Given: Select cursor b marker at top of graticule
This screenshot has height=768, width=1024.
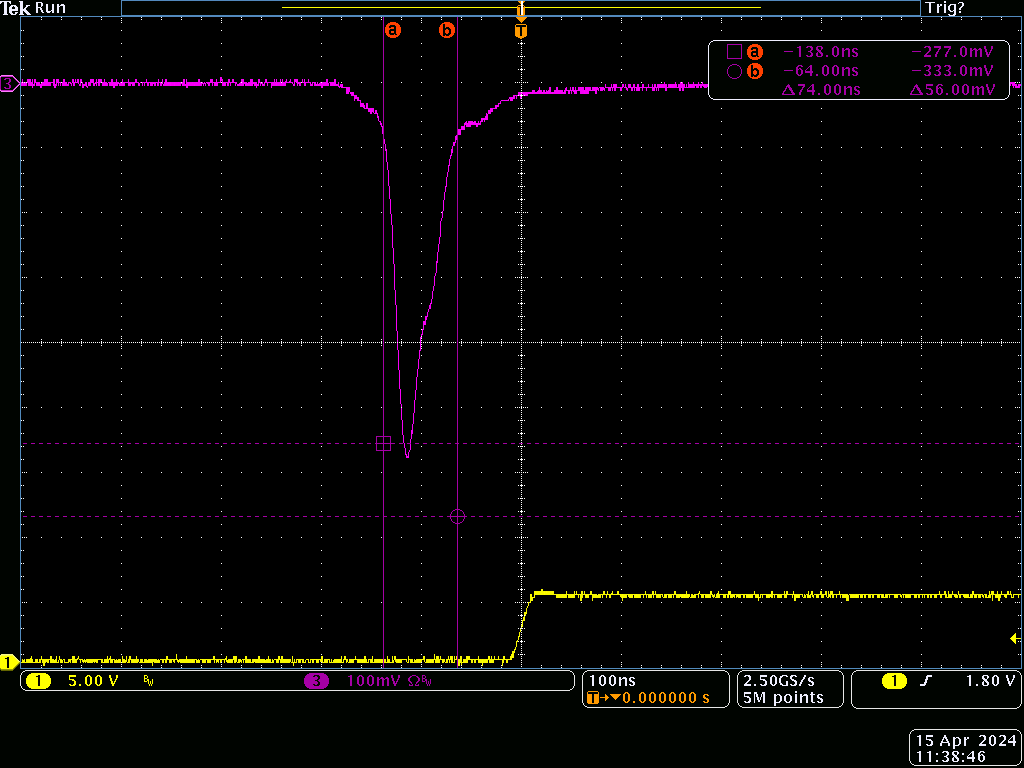Looking at the screenshot, I should click(447, 29).
